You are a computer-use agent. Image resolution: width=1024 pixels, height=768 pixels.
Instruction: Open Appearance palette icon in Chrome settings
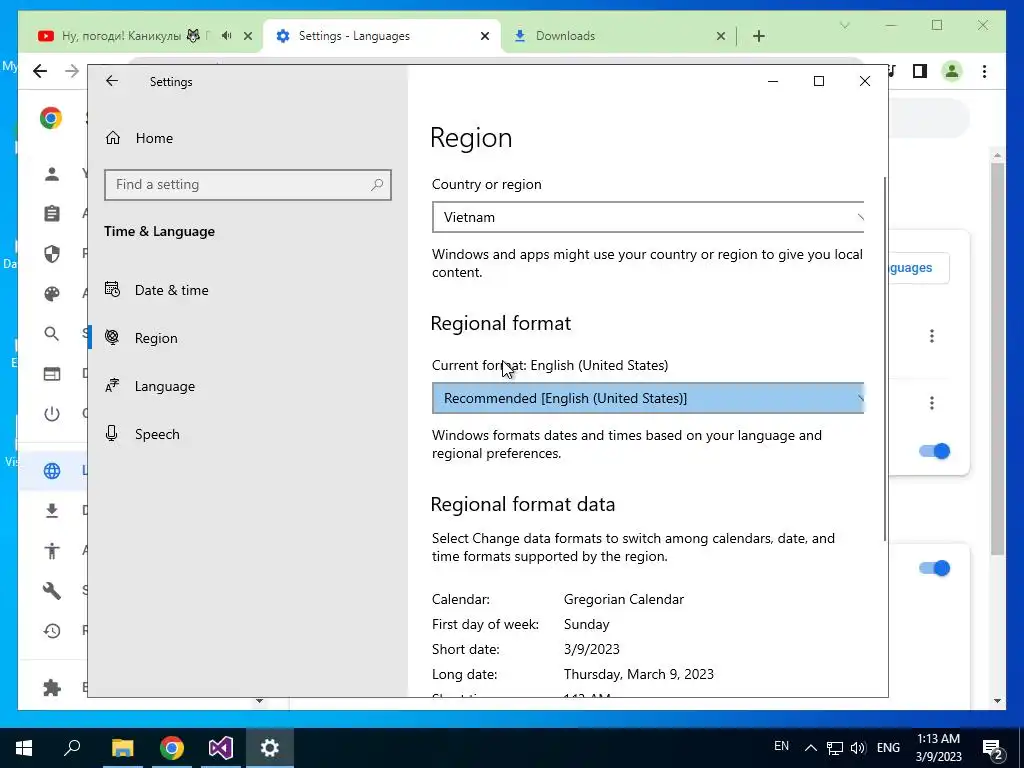click(52, 294)
